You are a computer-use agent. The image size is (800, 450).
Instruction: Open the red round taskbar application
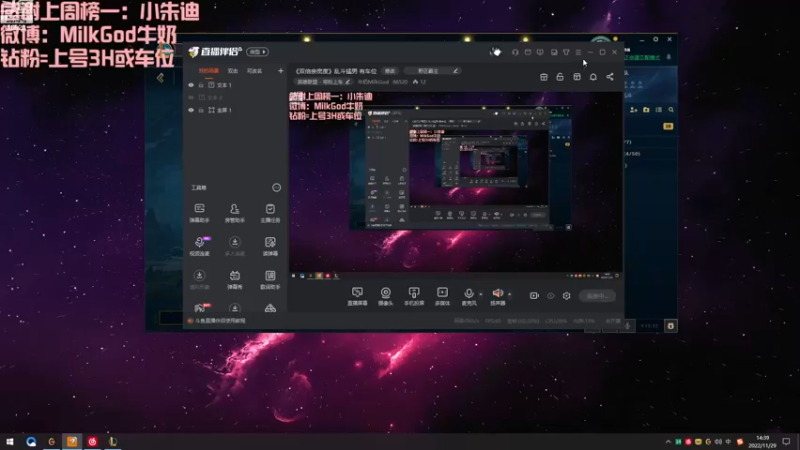pos(92,442)
